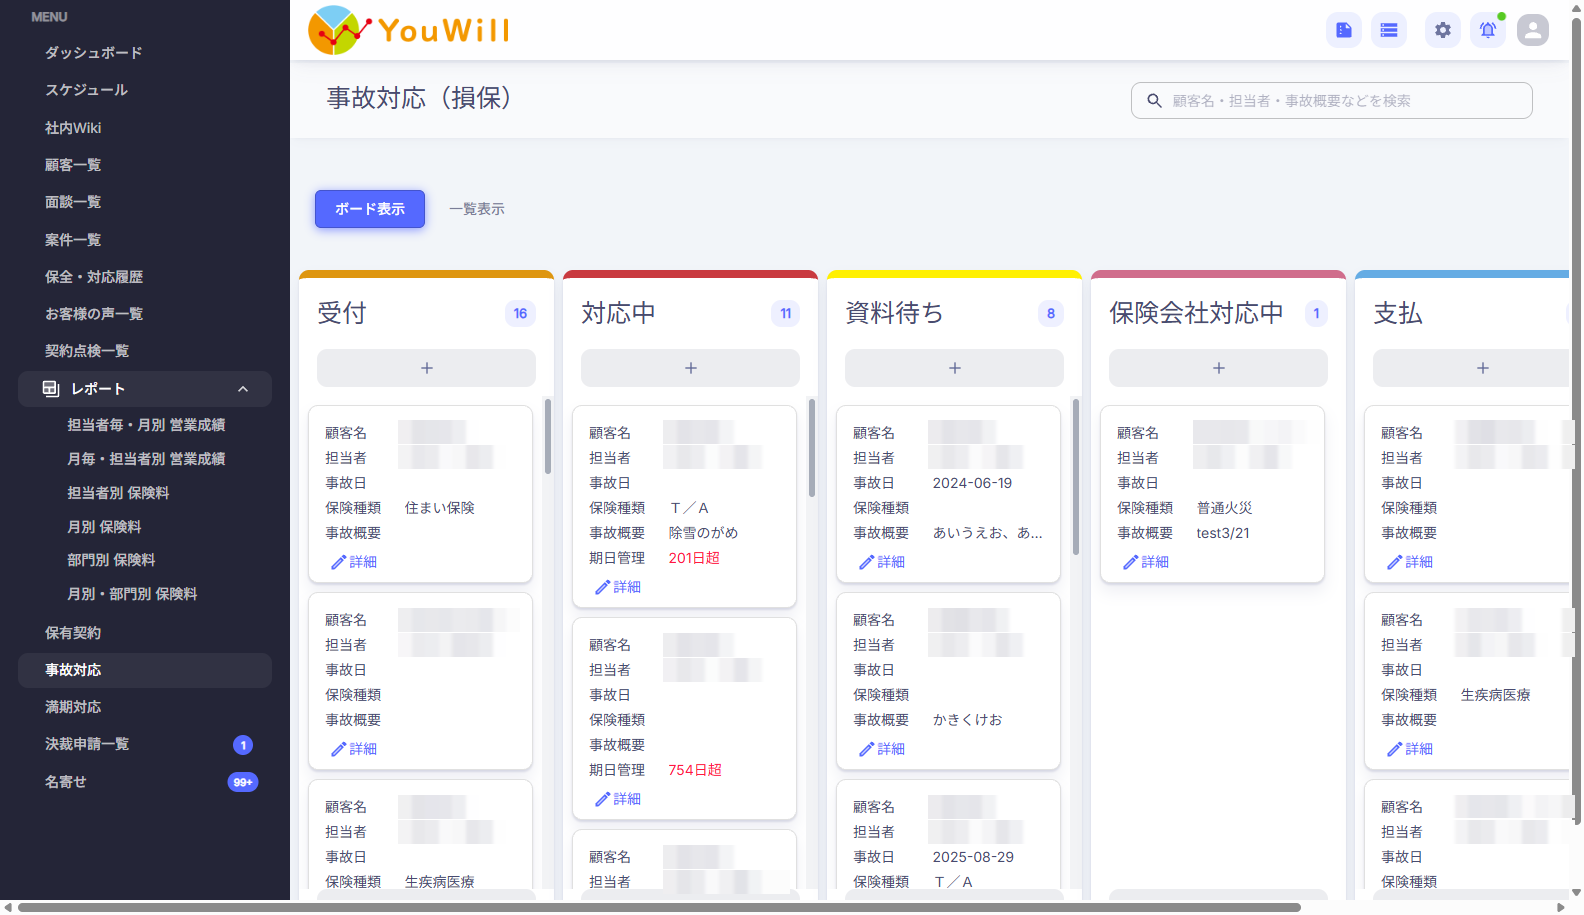Viewport: 1584px width, 915px height.
Task: Switch to ボード表示 view
Action: (370, 209)
